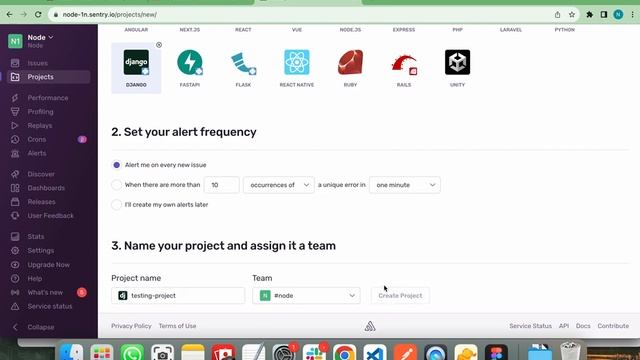Open Profiling in the sidebar

pyautogui.click(x=40, y=112)
